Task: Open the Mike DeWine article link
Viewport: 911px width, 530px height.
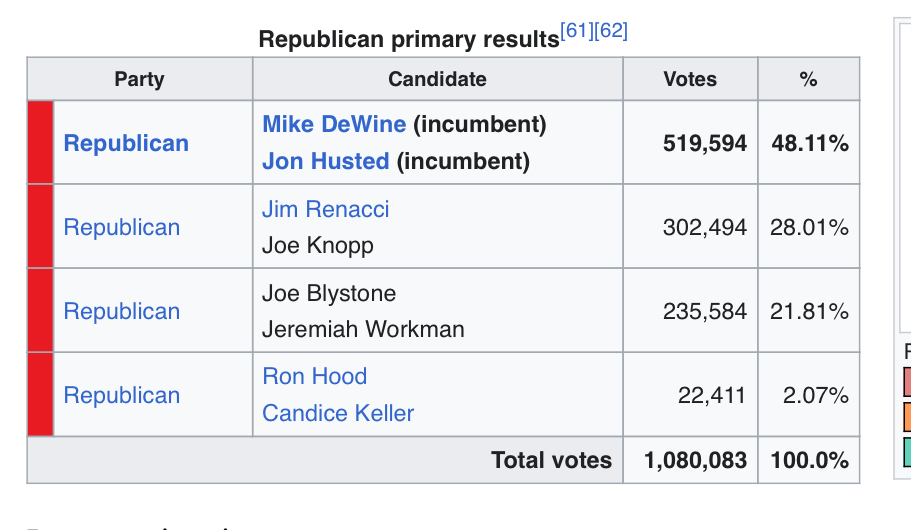Action: click(x=334, y=125)
